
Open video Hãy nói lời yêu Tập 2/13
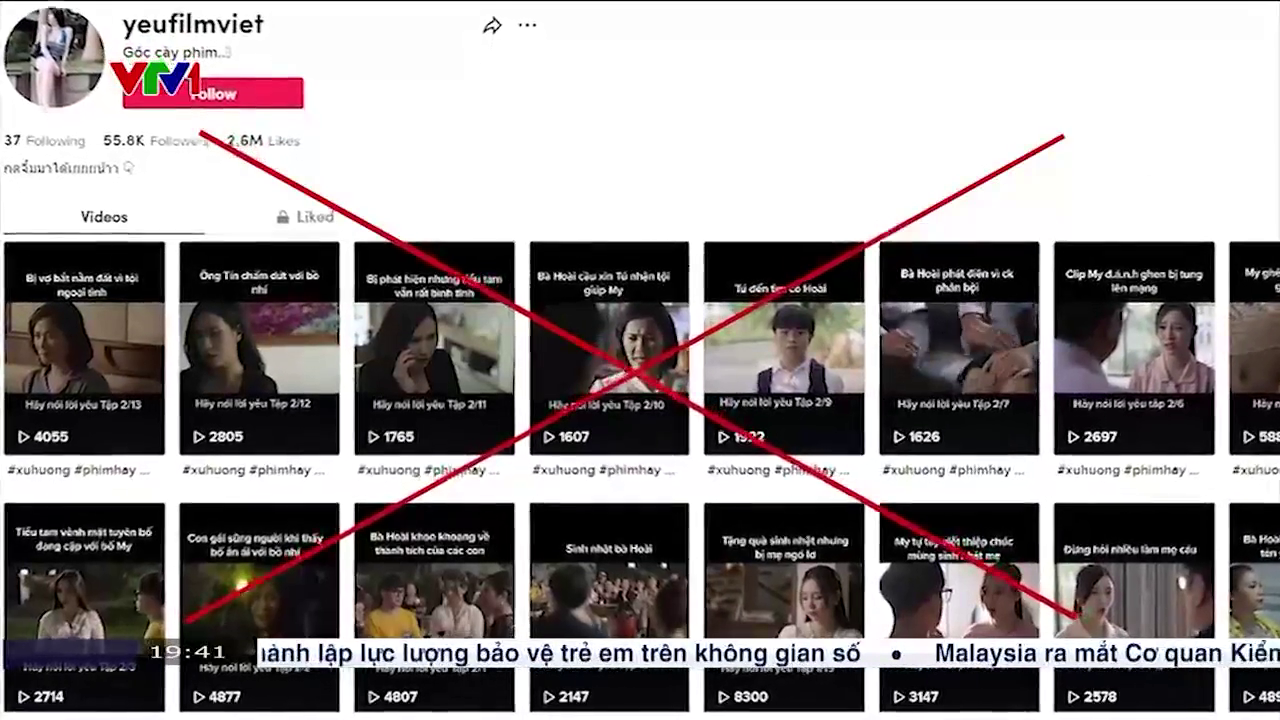pyautogui.click(x=84, y=348)
